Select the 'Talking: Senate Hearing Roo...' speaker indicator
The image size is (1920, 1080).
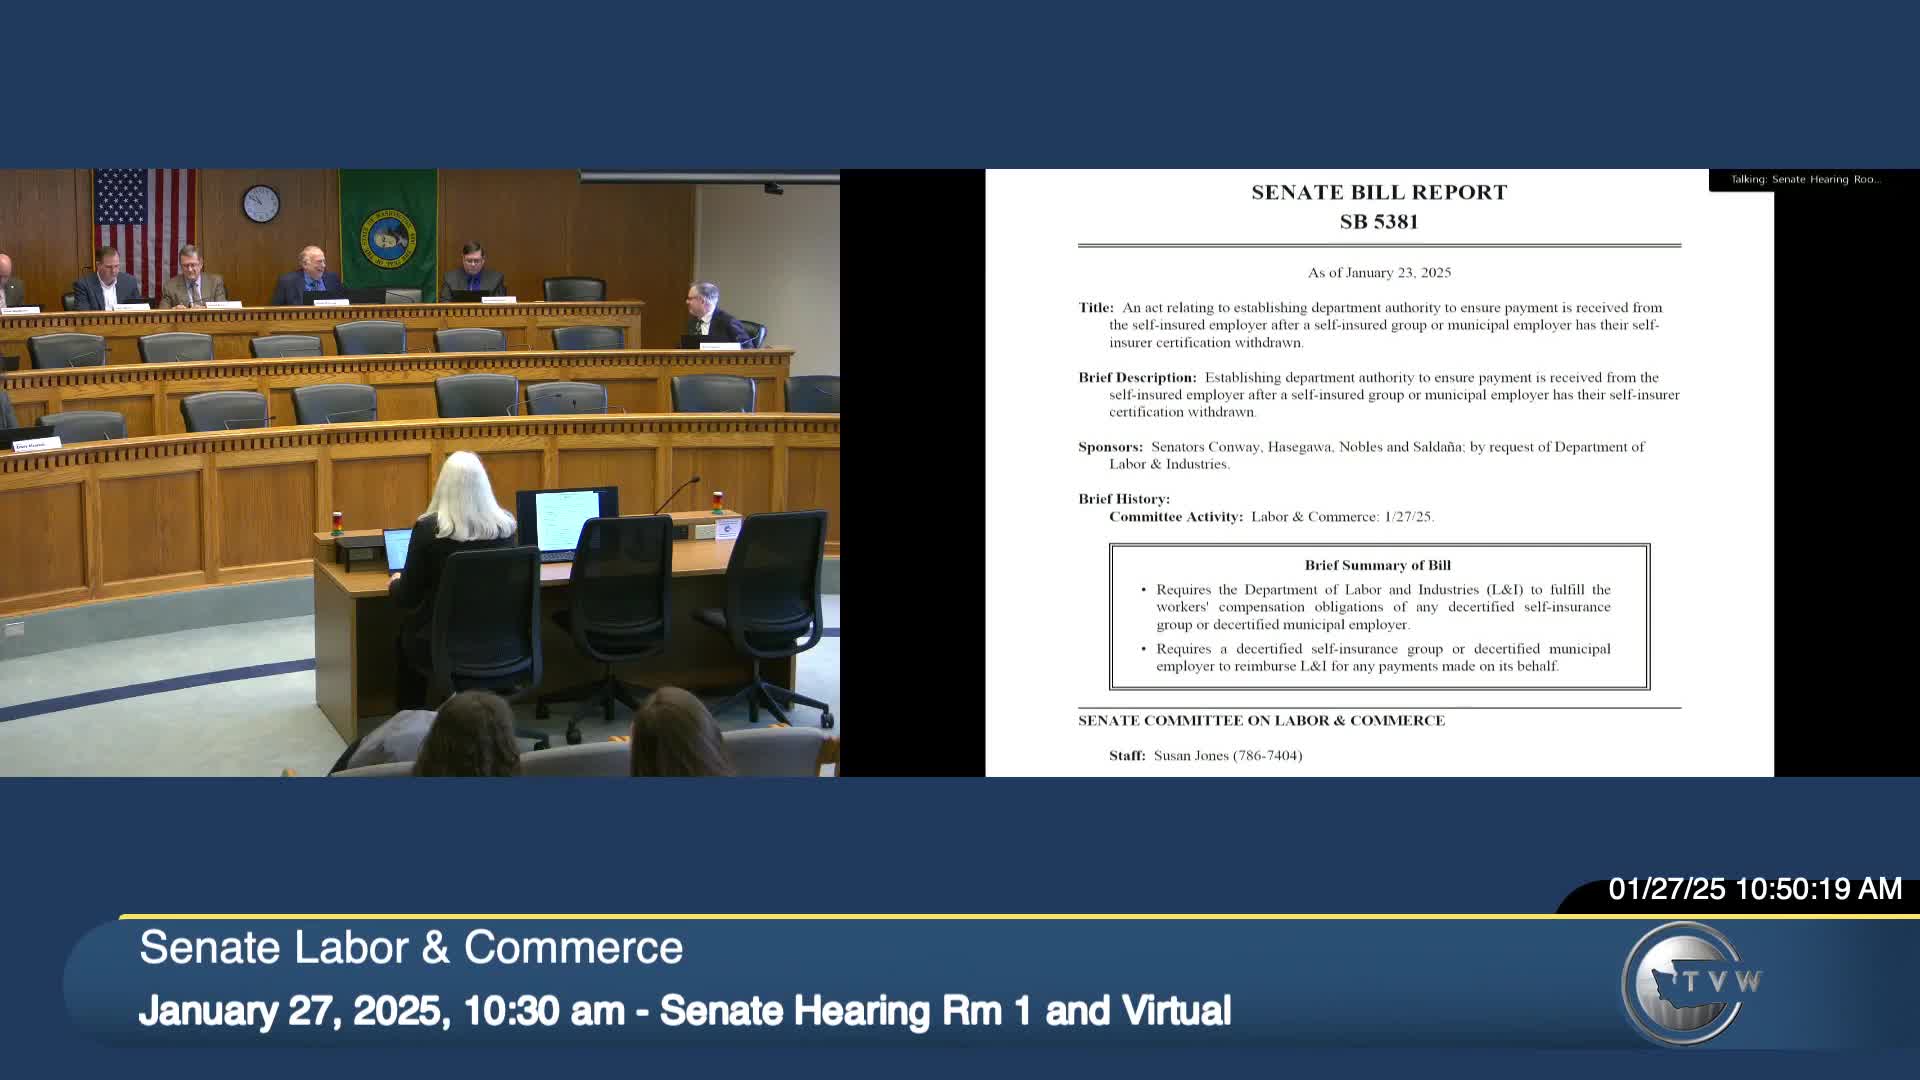click(1806, 177)
